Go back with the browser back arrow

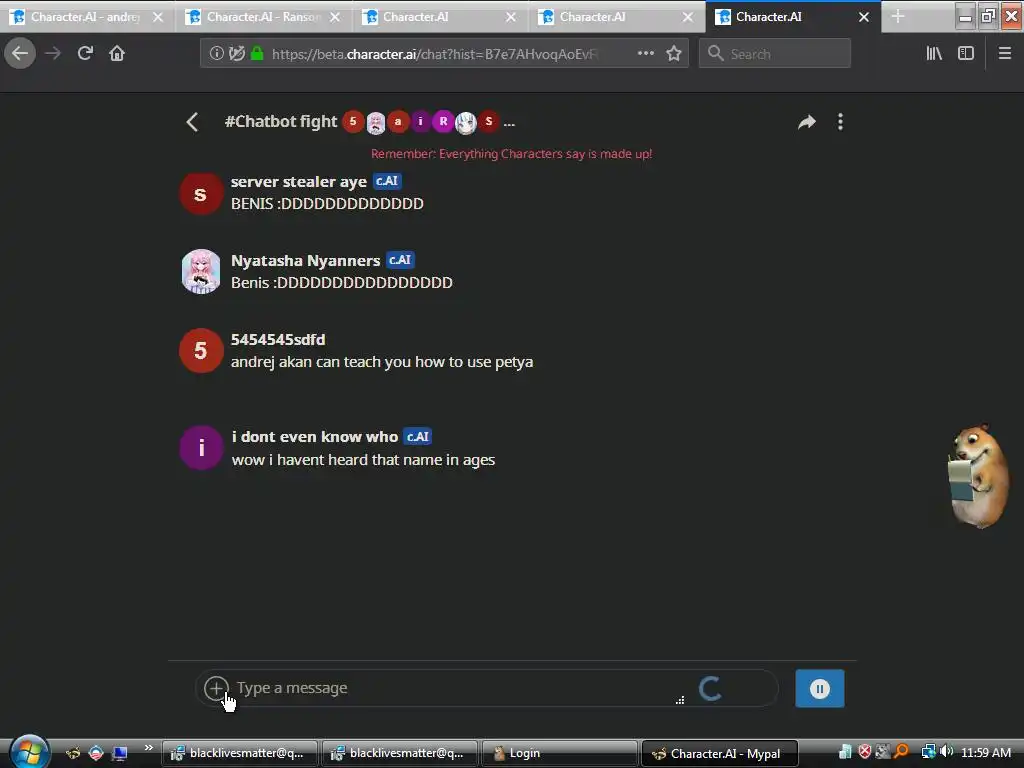point(20,53)
